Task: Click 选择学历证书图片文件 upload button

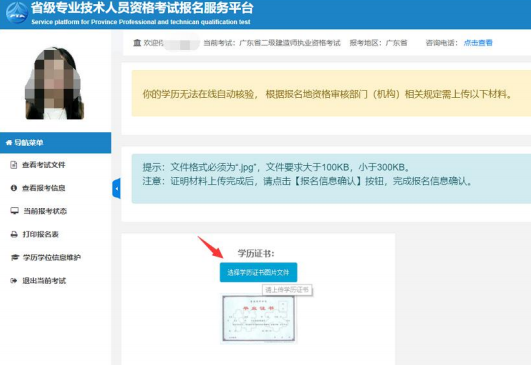Action: (x=258, y=272)
